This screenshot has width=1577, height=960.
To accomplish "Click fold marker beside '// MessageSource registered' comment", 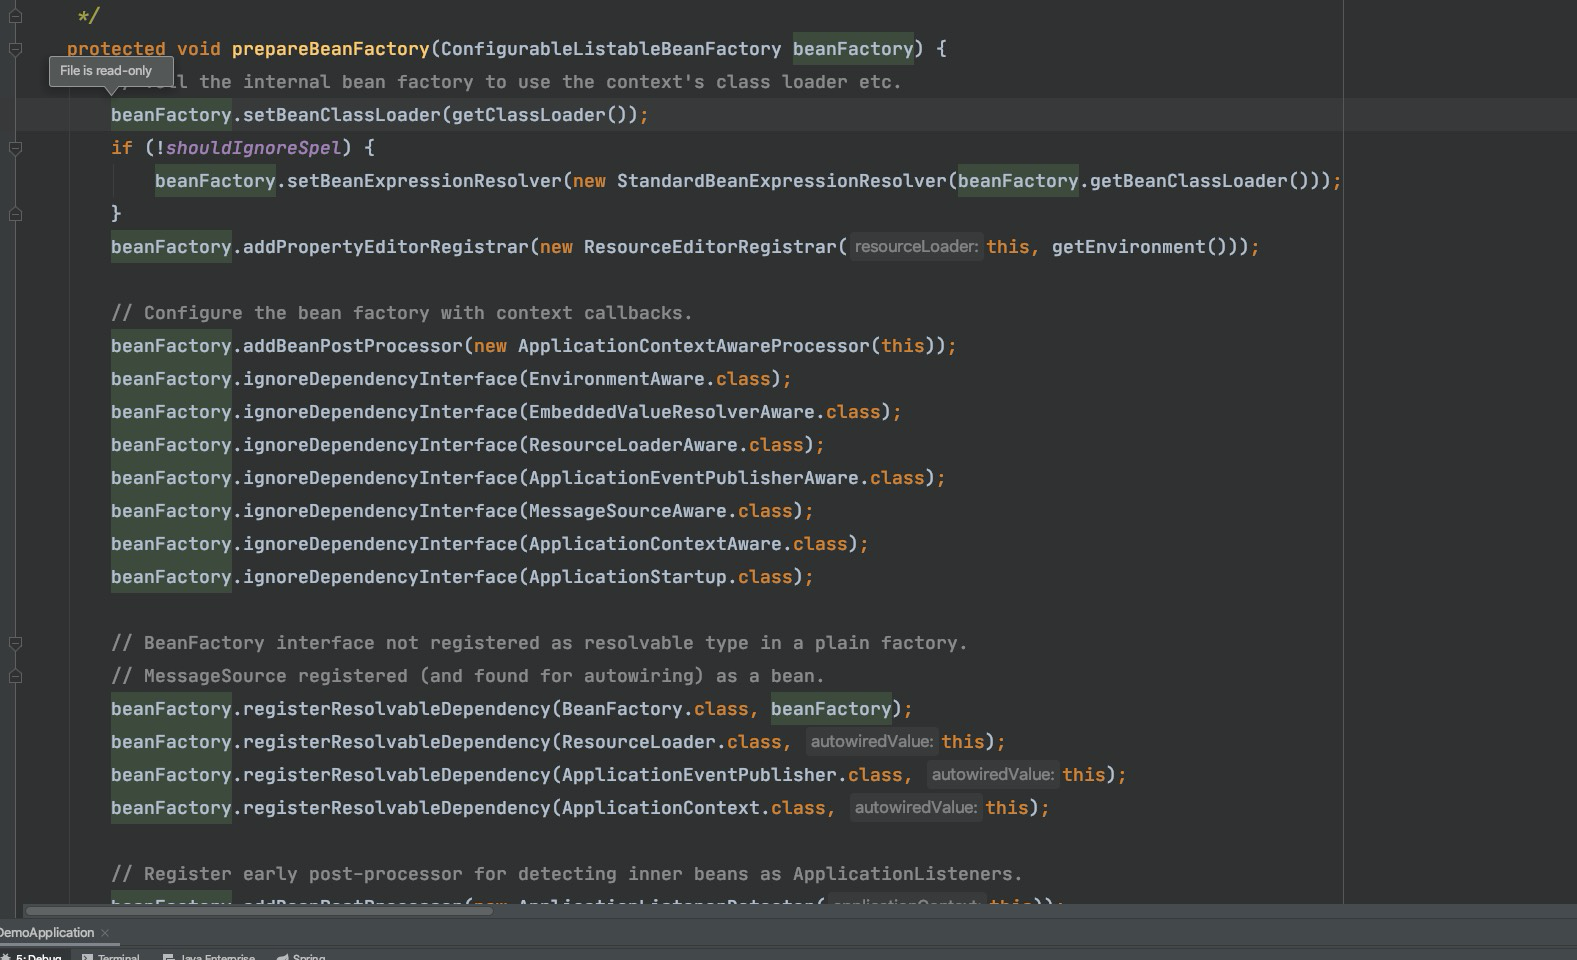I will click(x=15, y=676).
